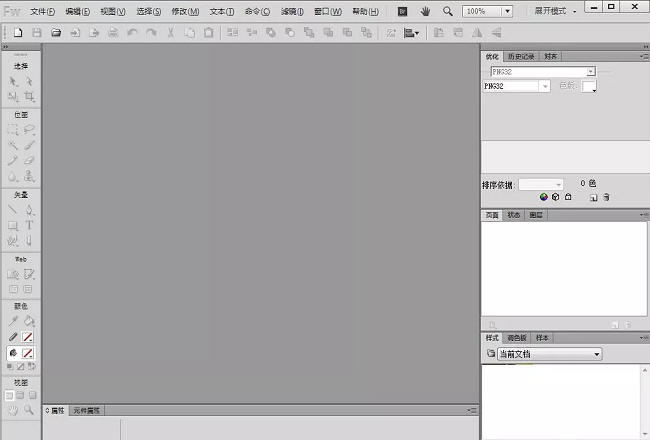
Task: Select the Text tool
Action: coord(29,226)
